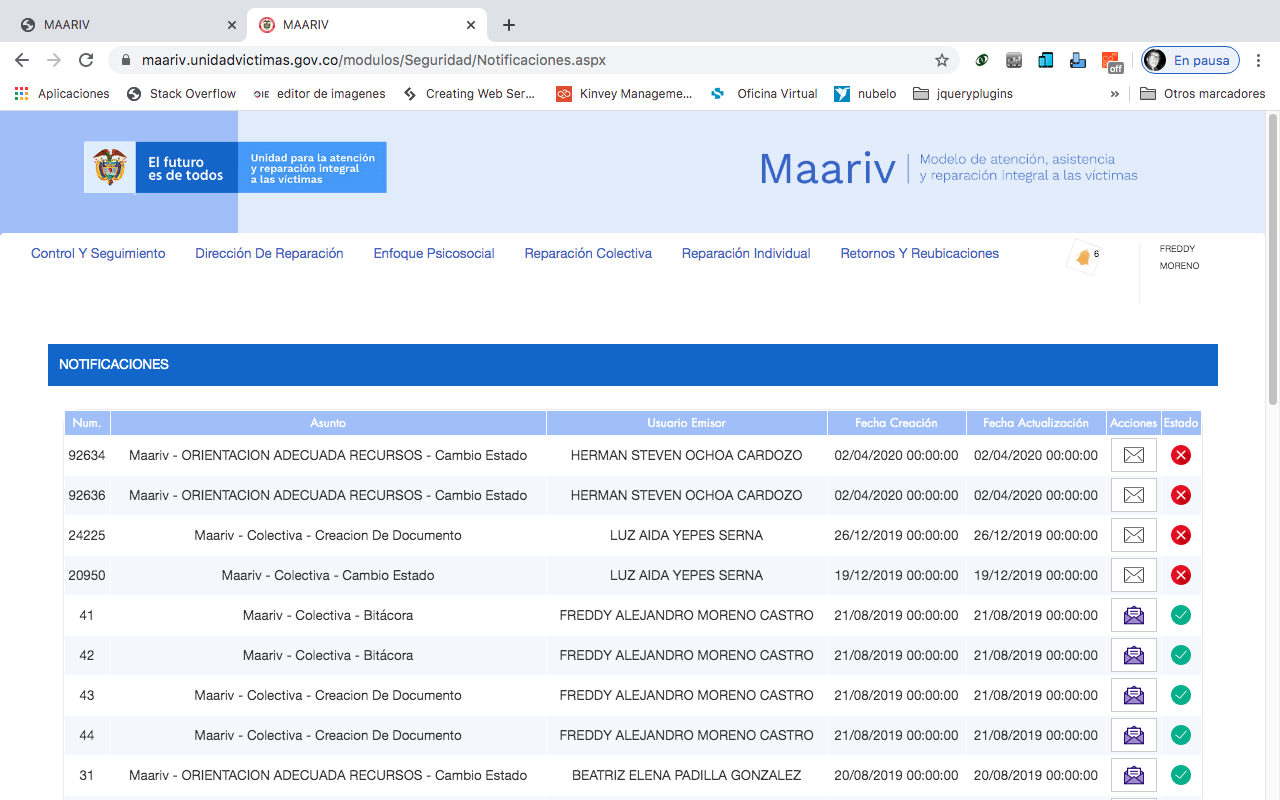Click the Colombia coat of arms logo
1280x800 pixels.
pos(110,167)
